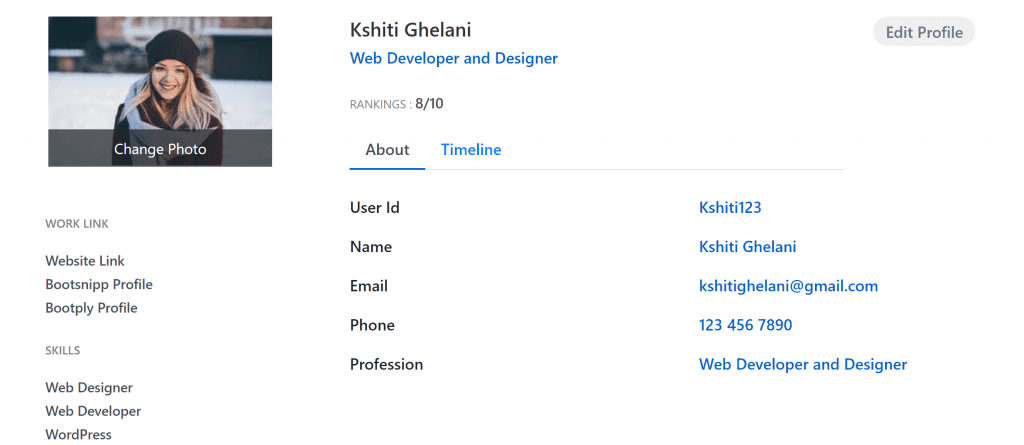Click the Edit Profile button
This screenshot has height=445, width=1024.
pyautogui.click(x=923, y=32)
